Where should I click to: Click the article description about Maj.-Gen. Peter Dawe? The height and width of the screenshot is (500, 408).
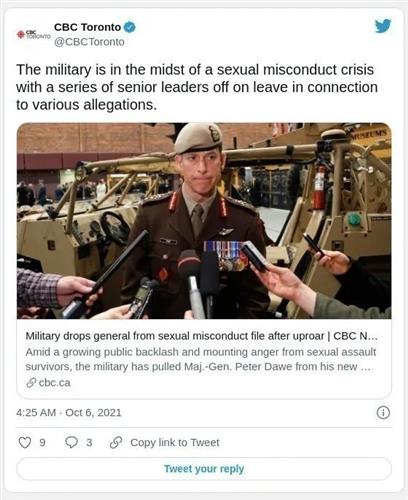tap(201, 359)
